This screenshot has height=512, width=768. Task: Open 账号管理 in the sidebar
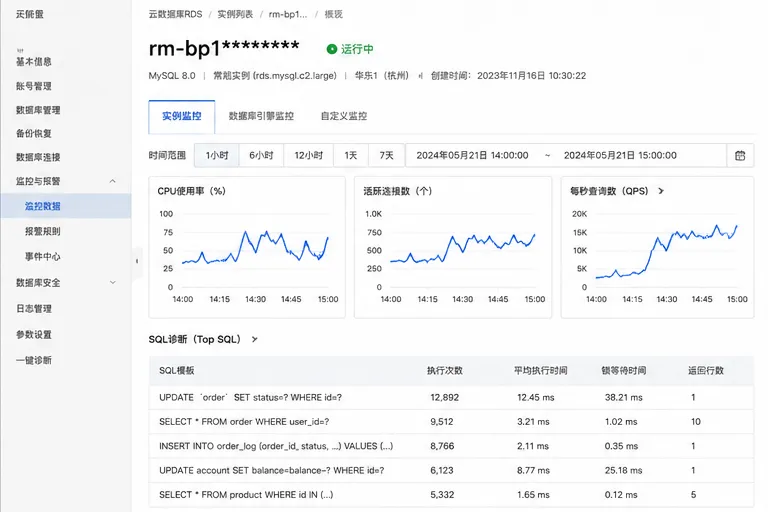pyautogui.click(x=33, y=86)
